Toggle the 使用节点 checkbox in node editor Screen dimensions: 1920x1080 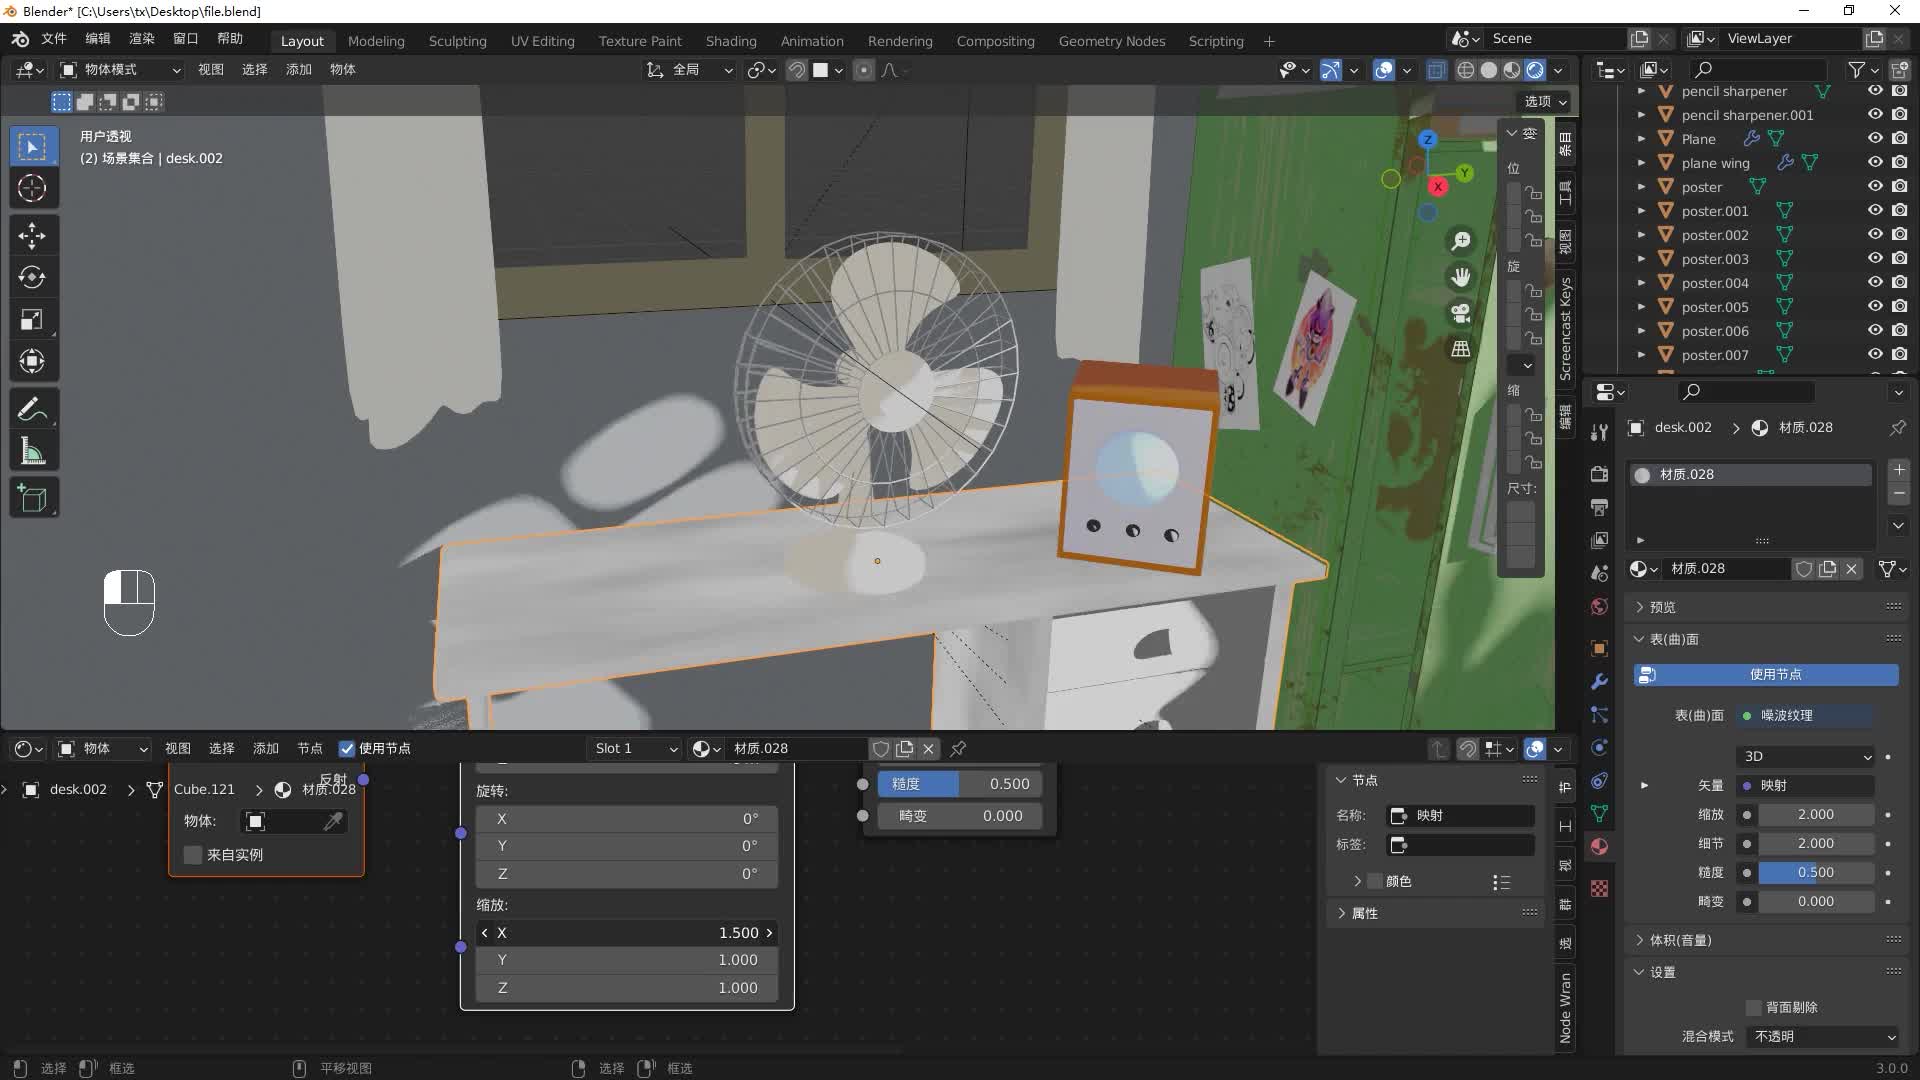point(347,749)
